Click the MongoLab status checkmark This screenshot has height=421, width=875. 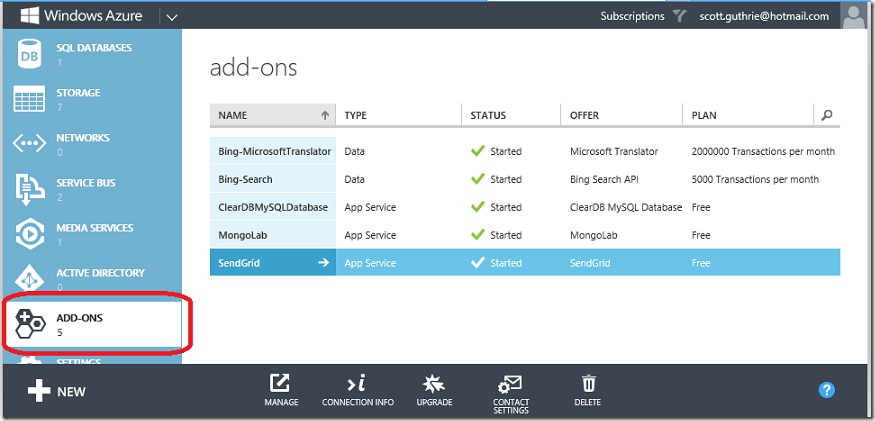(478, 235)
